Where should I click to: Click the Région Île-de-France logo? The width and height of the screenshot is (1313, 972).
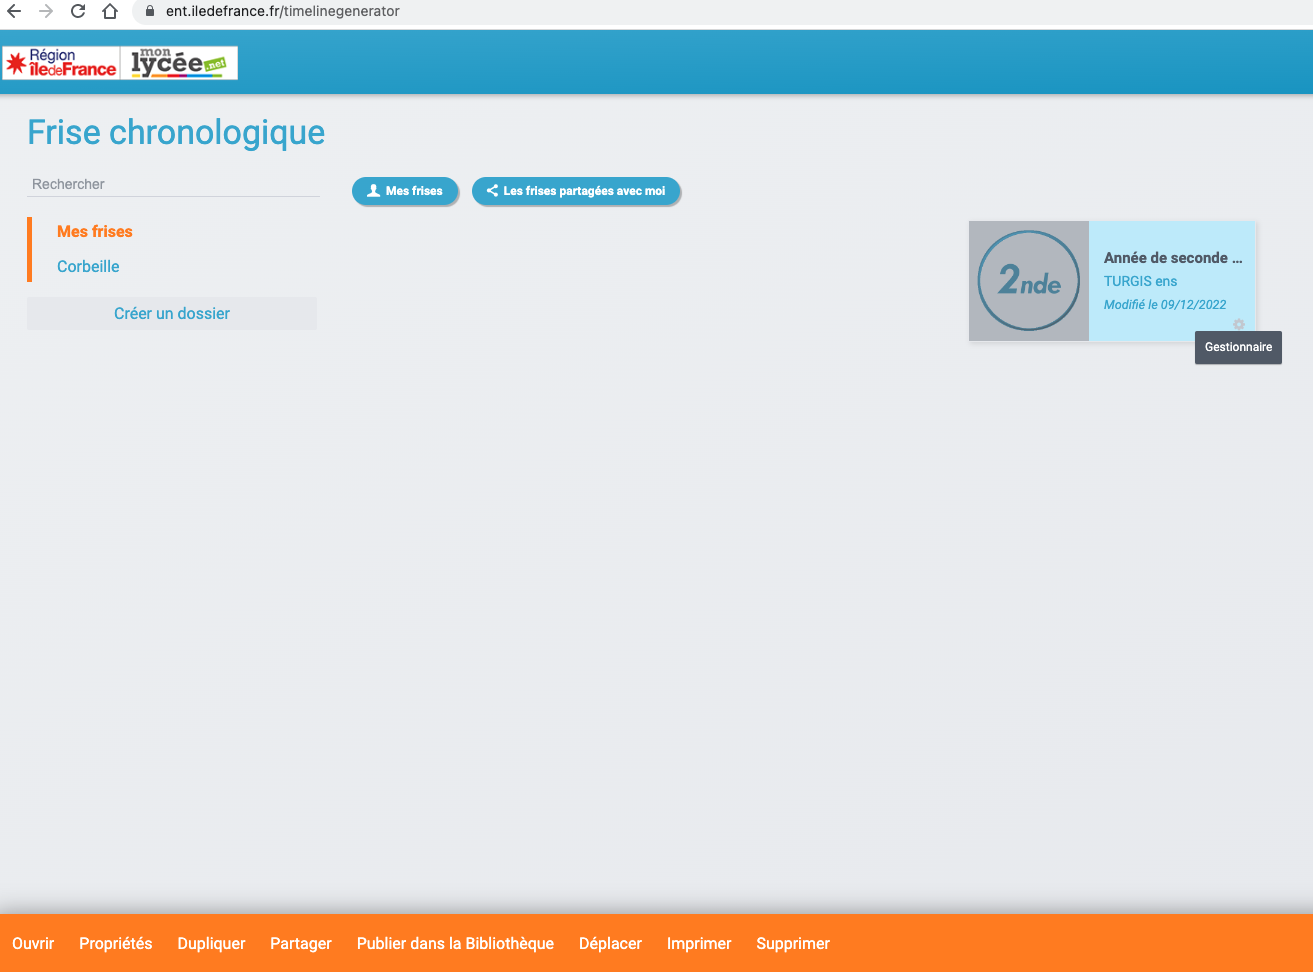click(61, 63)
